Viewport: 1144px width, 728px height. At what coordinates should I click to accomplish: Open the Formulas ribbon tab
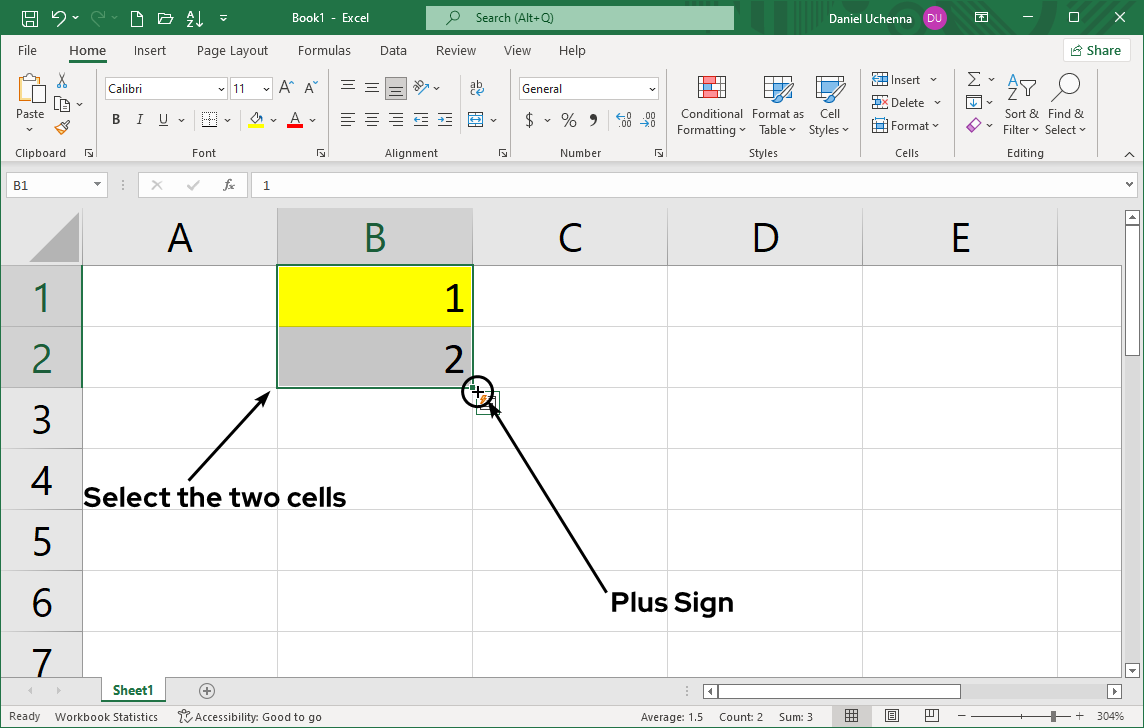click(324, 50)
